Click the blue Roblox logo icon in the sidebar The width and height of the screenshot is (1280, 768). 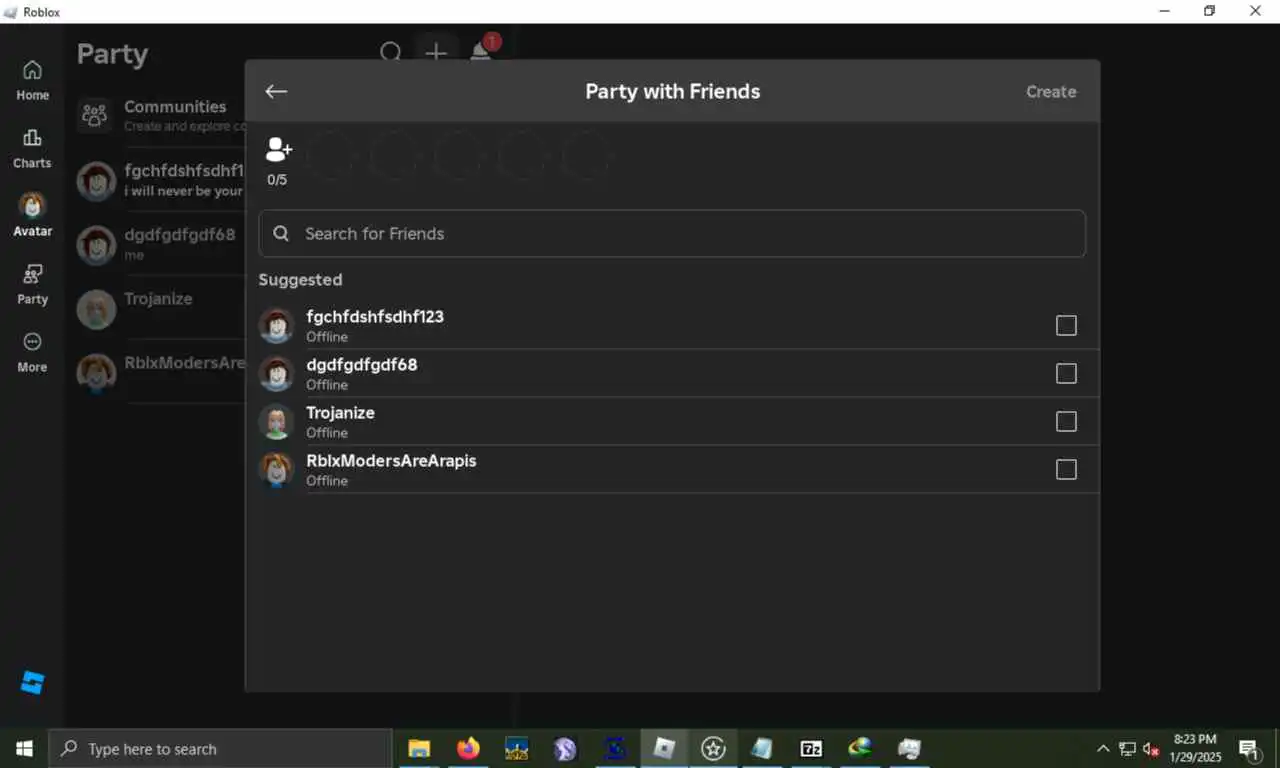click(33, 683)
